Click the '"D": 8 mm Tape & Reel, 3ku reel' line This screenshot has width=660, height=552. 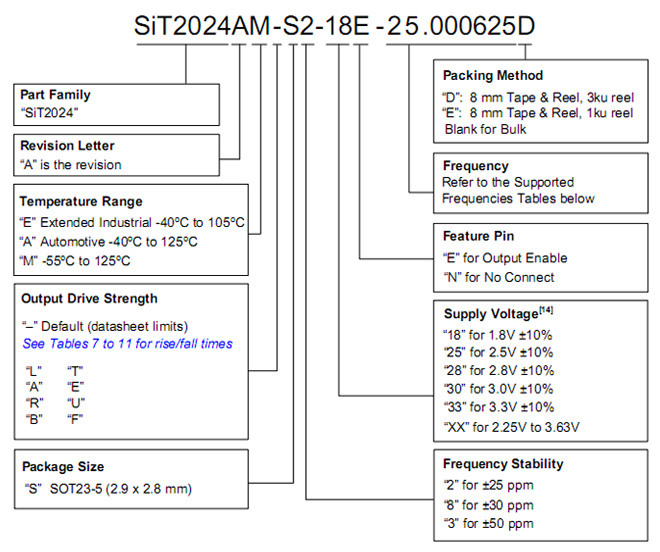pos(538,97)
